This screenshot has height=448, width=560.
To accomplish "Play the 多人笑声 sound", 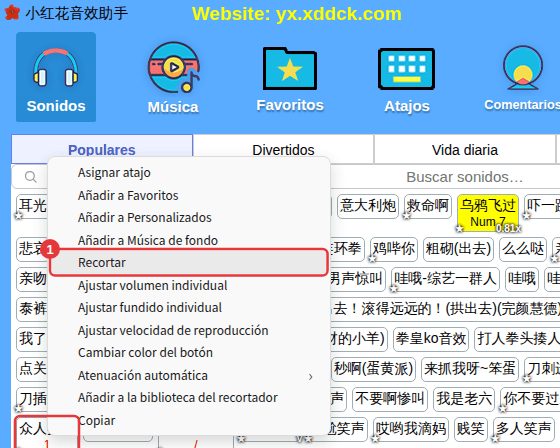I will tap(523, 429).
